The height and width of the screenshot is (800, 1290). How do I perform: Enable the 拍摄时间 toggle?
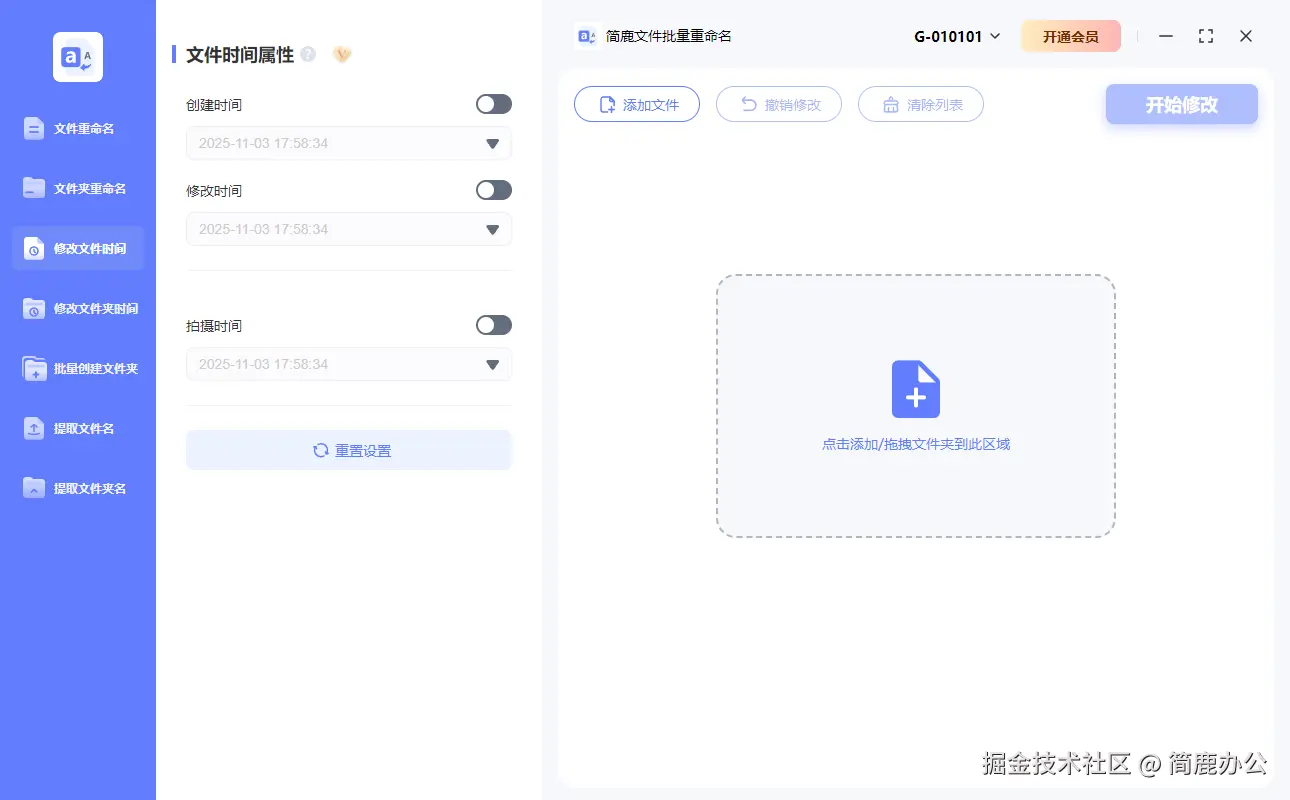click(x=493, y=325)
